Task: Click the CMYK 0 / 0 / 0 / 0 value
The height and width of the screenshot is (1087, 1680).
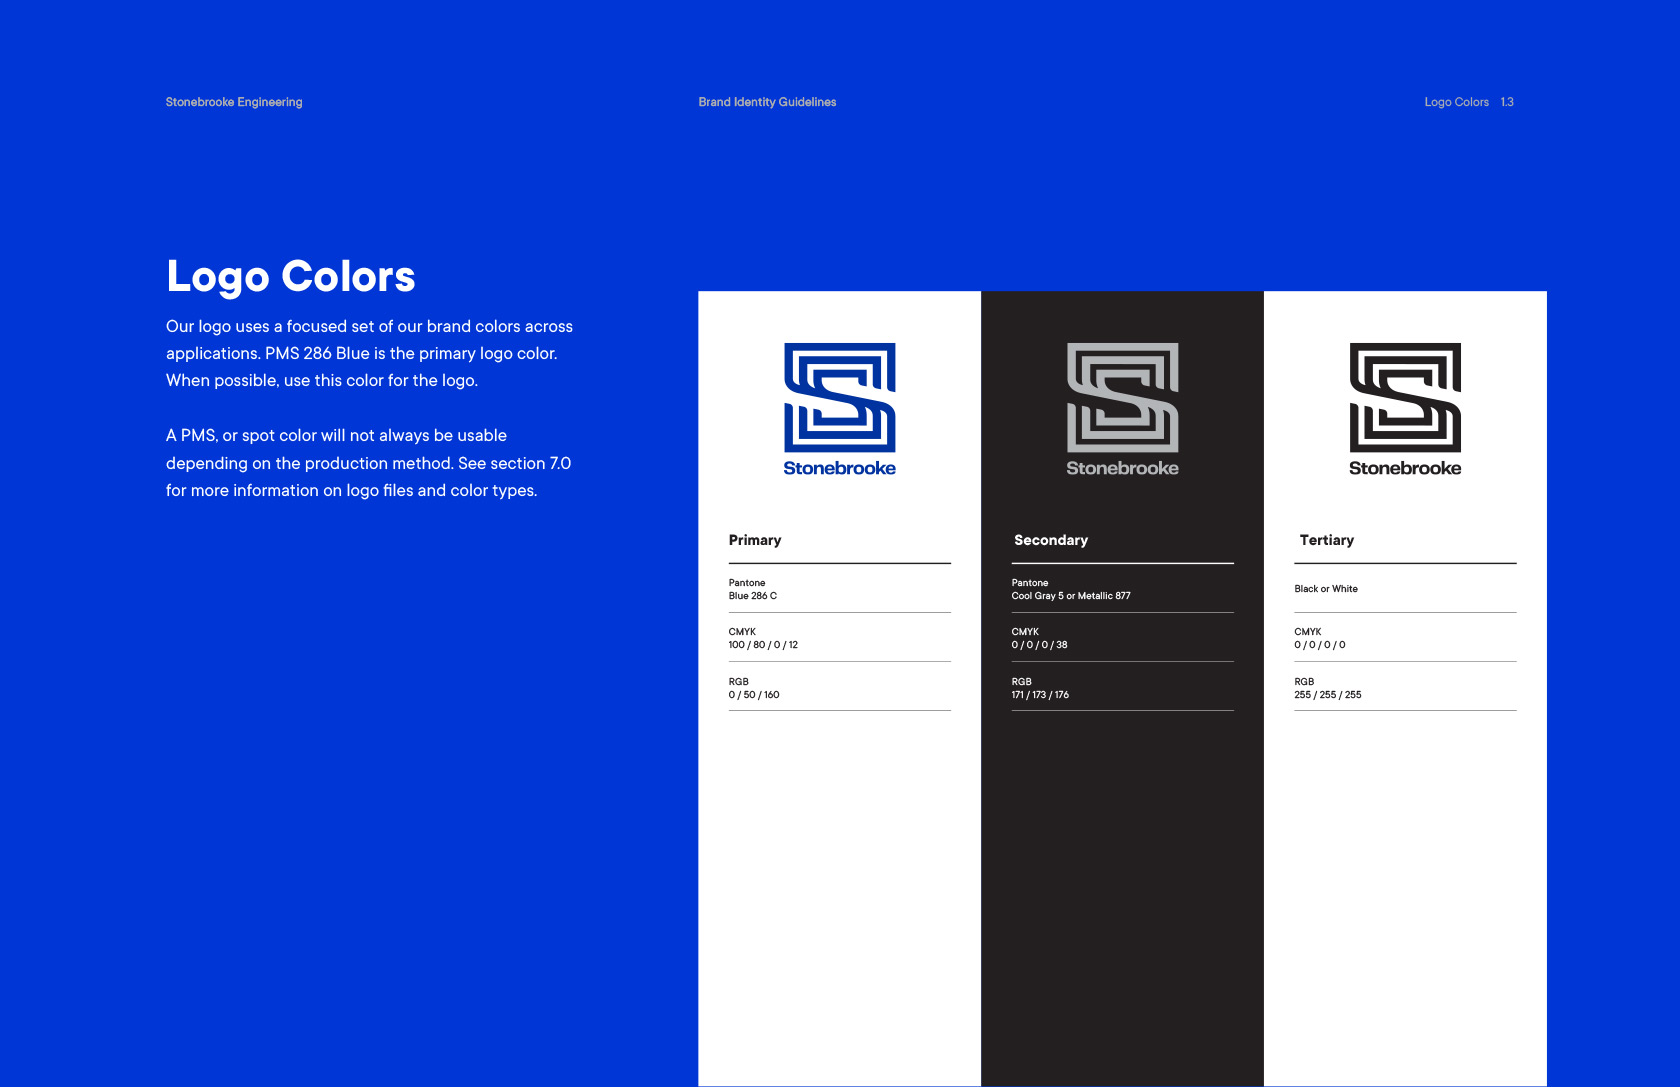Action: pos(1320,638)
